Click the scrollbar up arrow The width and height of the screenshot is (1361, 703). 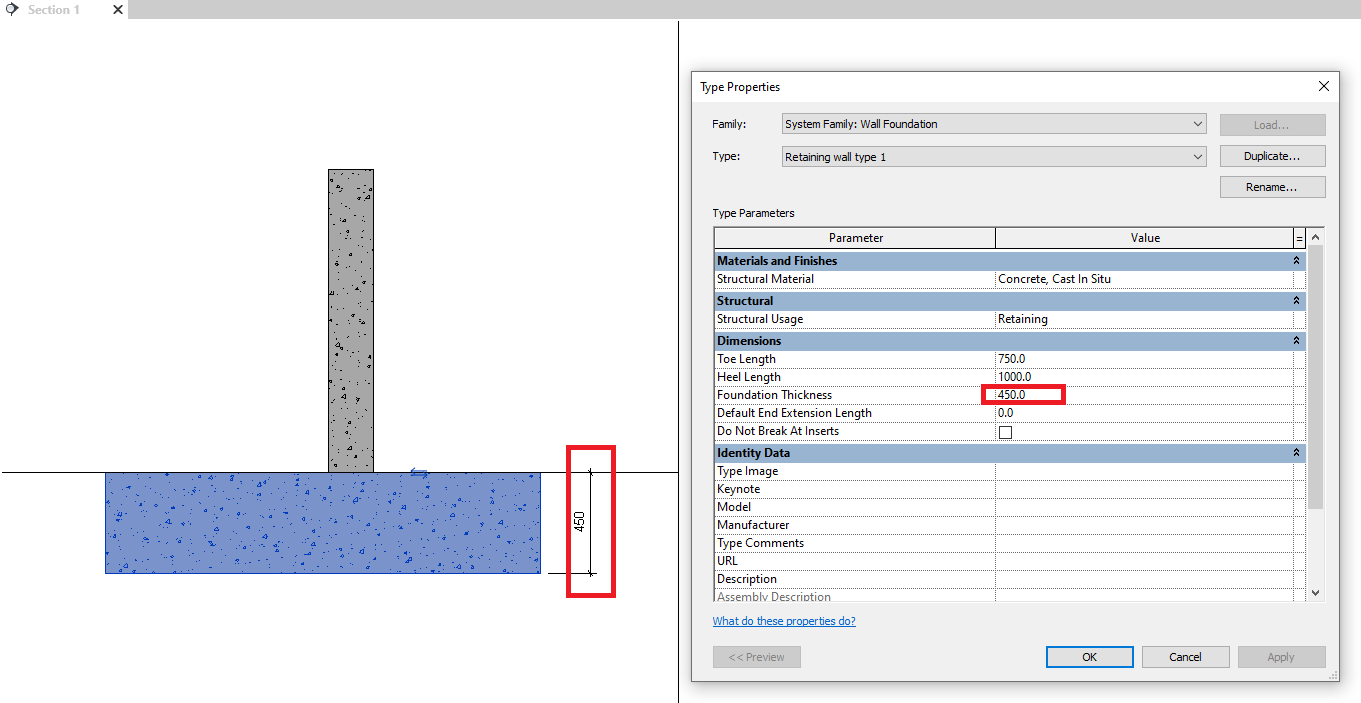(x=1316, y=236)
